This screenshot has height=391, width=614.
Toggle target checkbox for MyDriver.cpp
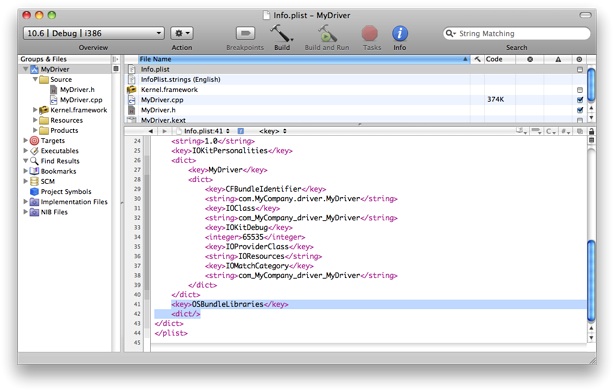point(580,100)
